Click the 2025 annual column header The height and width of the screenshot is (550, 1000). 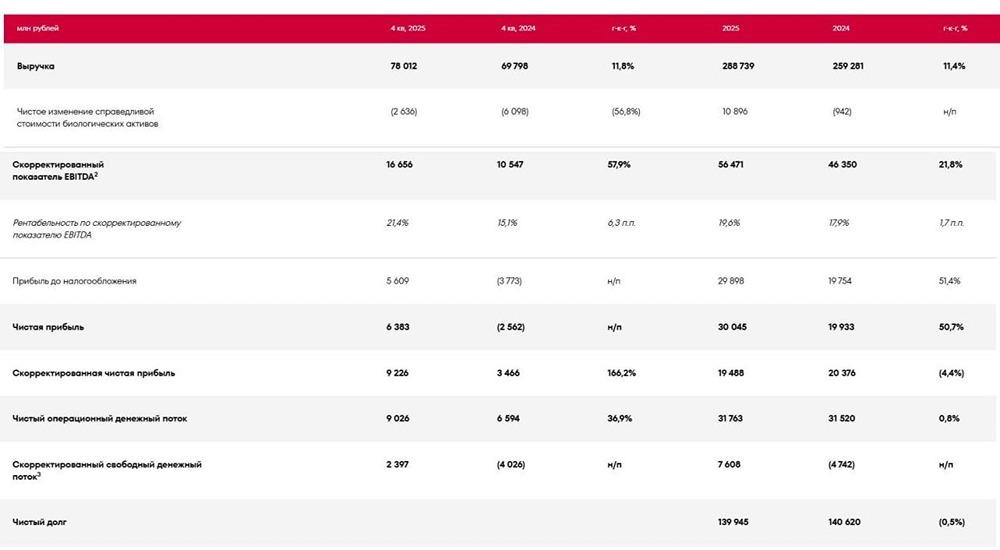pyautogui.click(x=731, y=29)
